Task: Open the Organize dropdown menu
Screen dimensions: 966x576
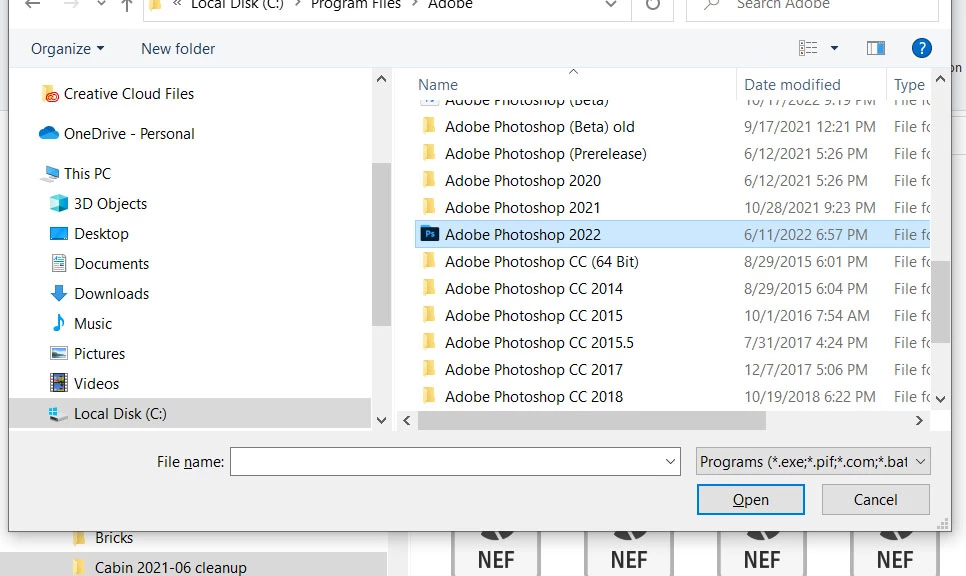Action: click(67, 49)
